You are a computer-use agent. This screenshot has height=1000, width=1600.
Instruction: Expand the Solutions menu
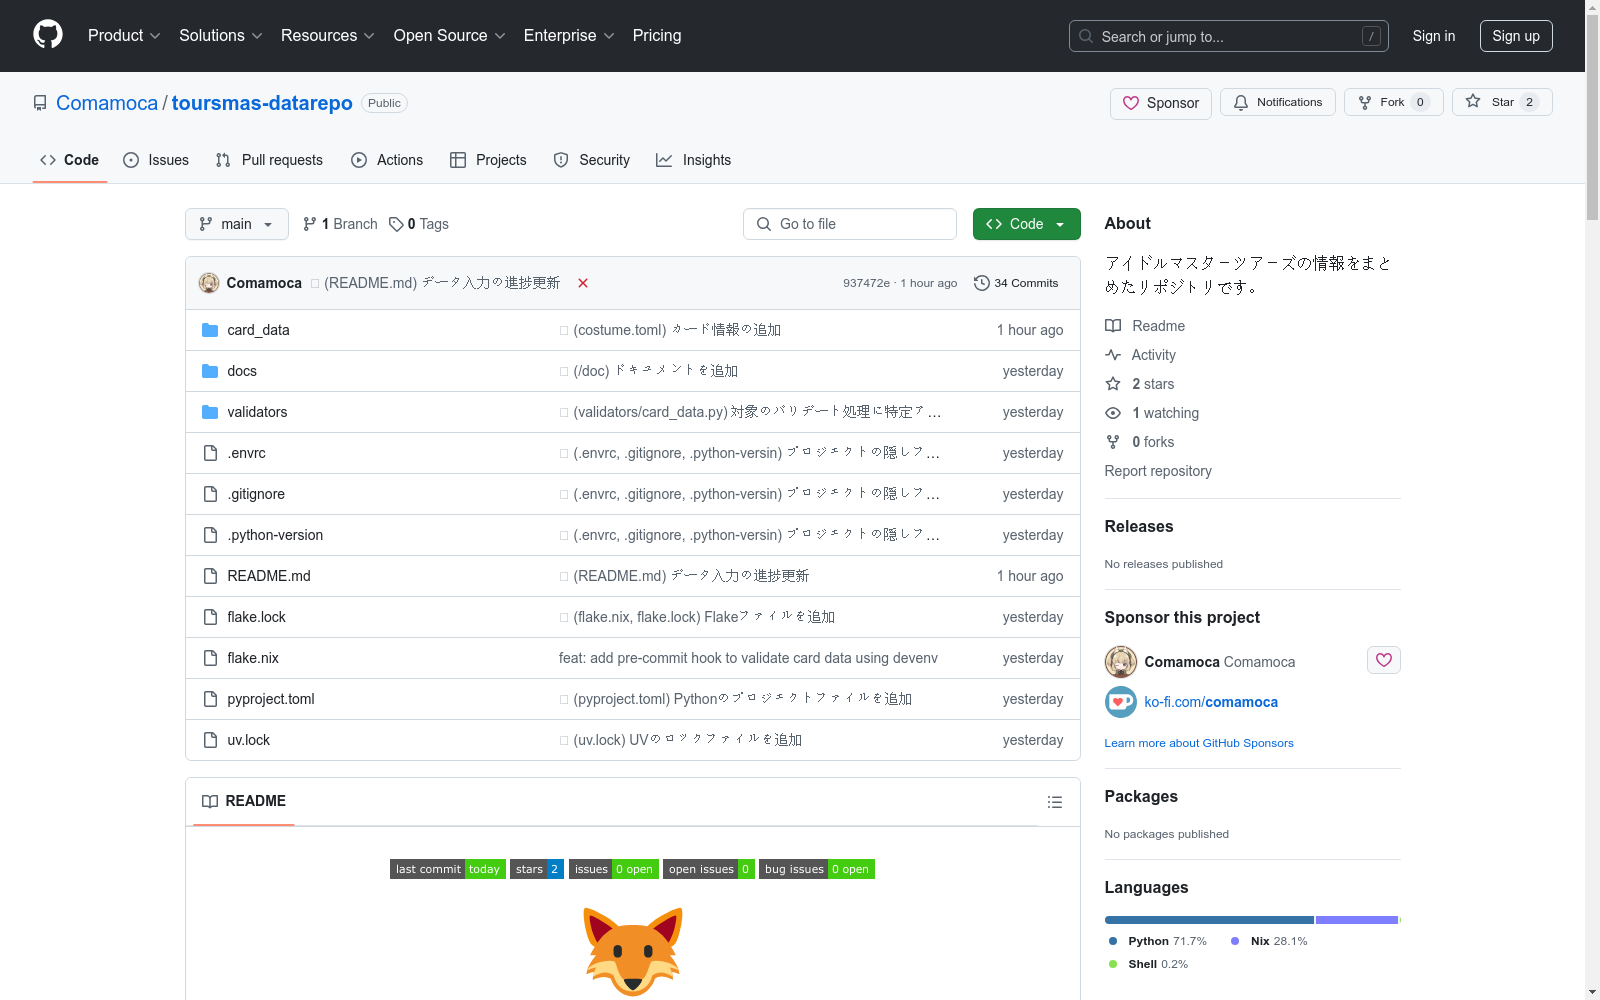point(221,36)
